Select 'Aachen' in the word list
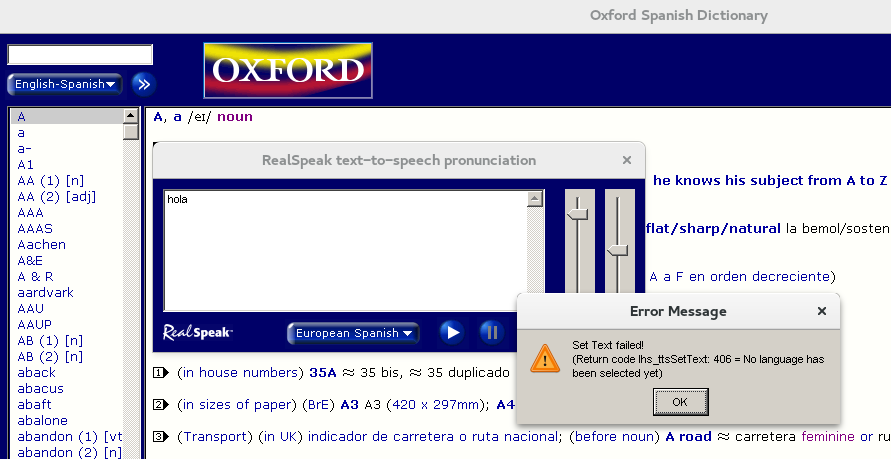This screenshot has height=459, width=891. click(x=41, y=244)
